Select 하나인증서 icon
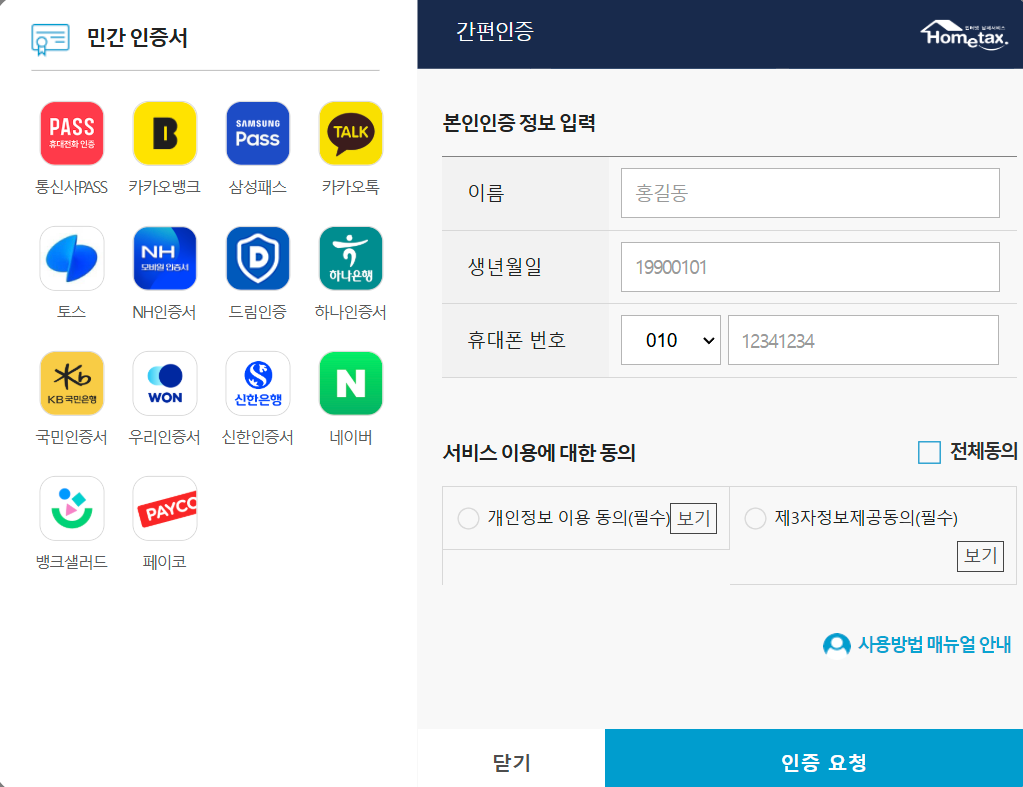The image size is (1023, 787). [350, 258]
